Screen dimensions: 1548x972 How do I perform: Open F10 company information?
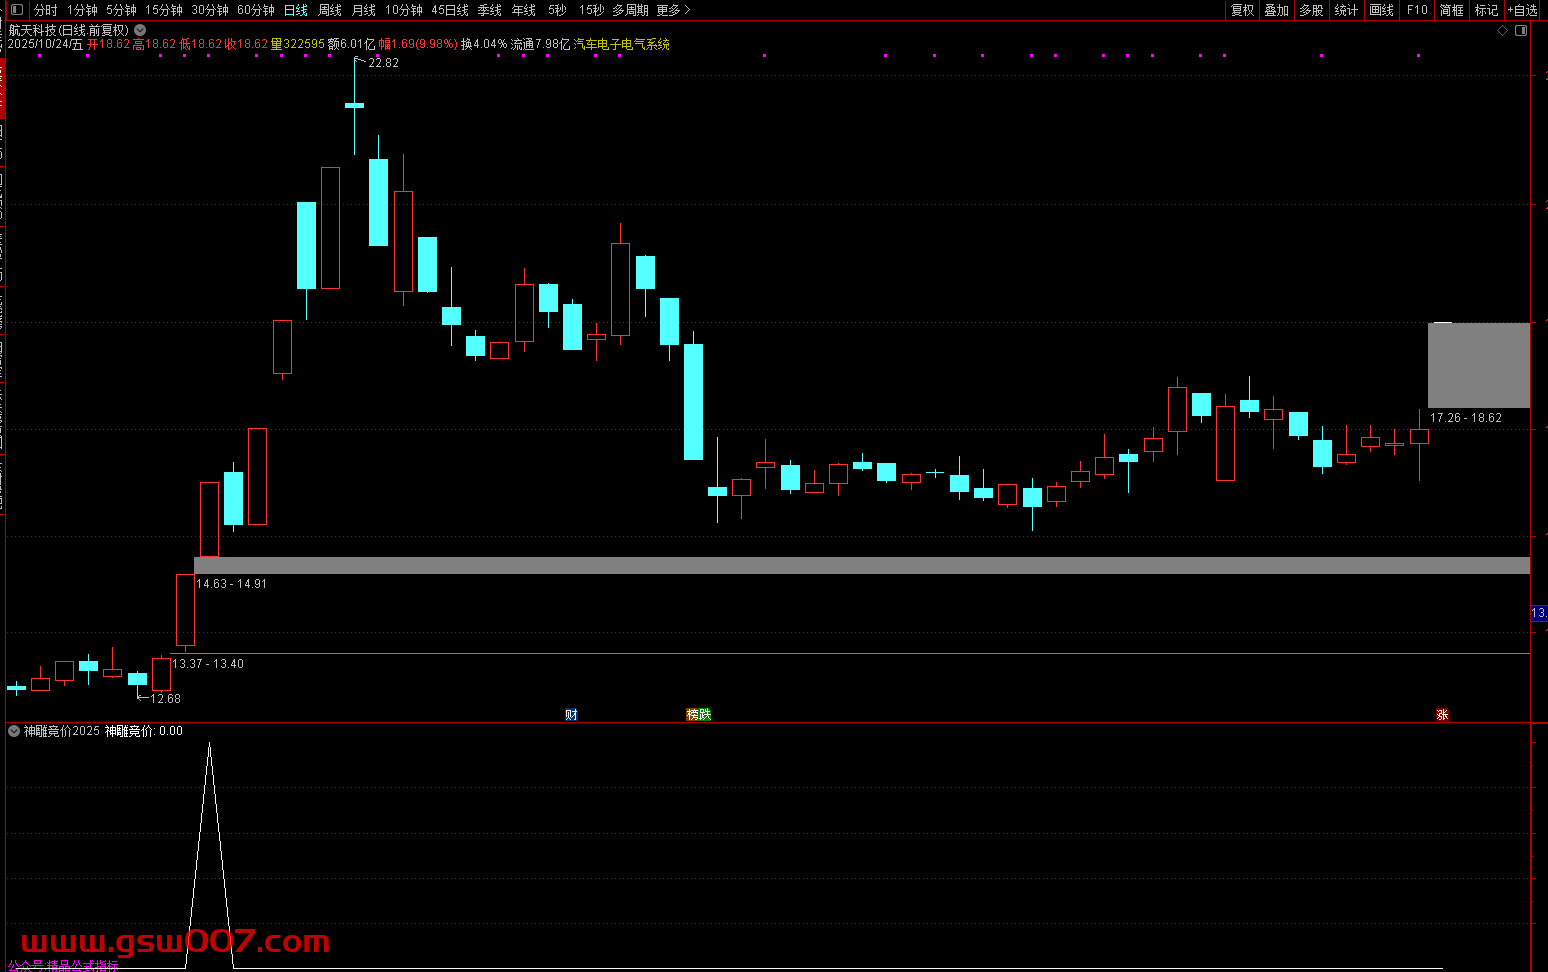click(x=1417, y=10)
